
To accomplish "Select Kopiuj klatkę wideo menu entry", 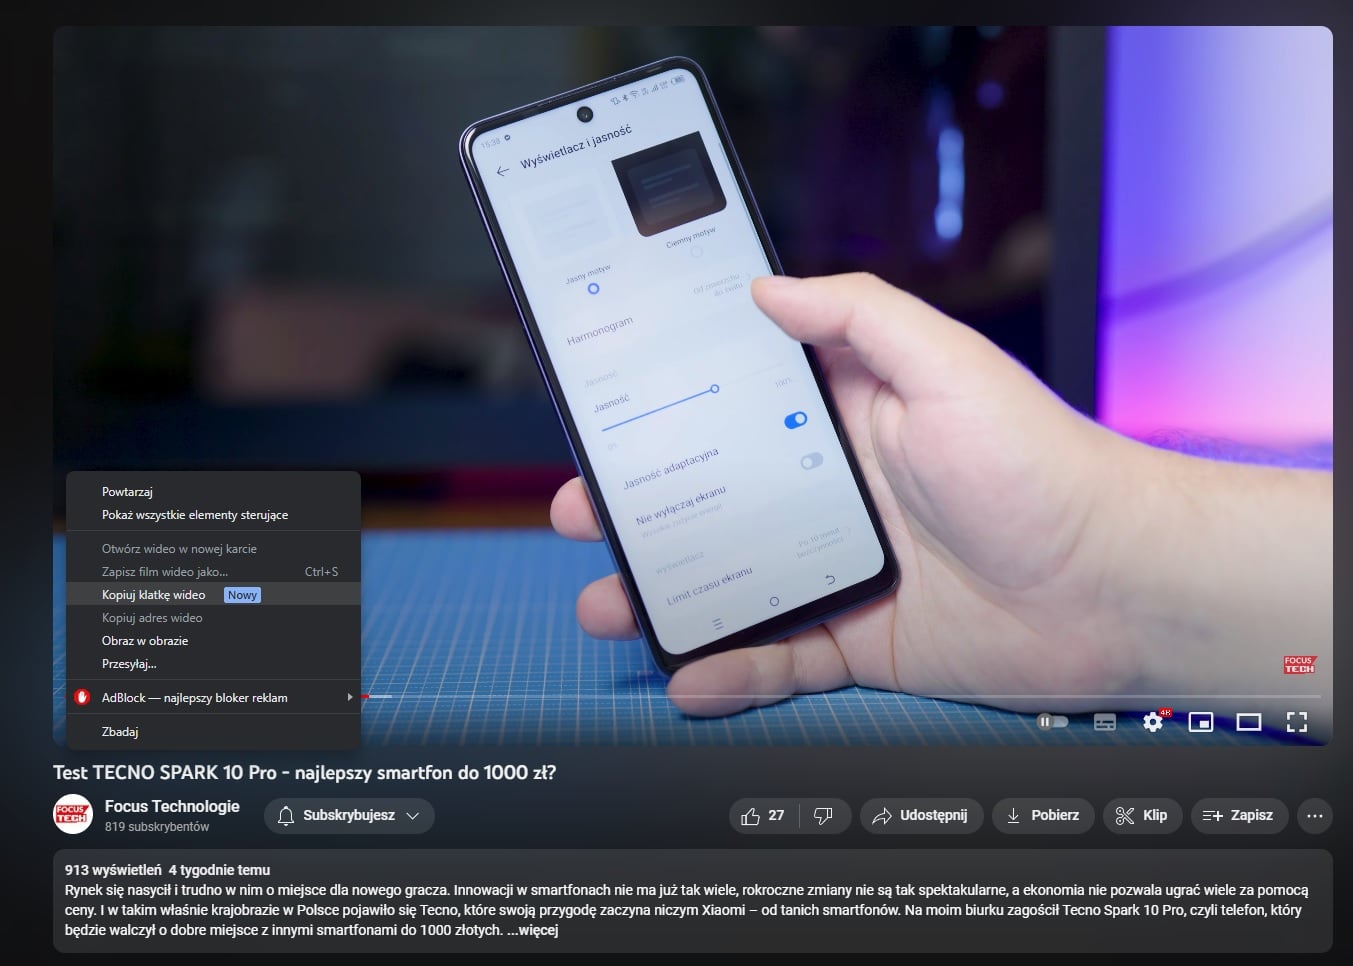I will (154, 595).
